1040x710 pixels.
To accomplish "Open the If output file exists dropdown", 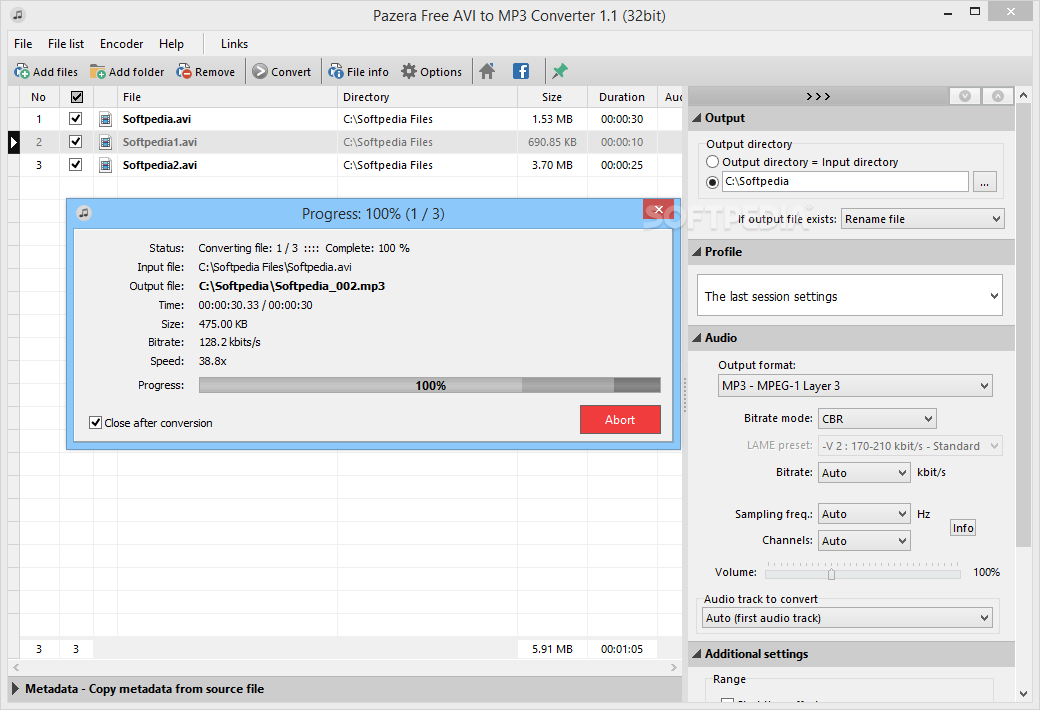I will tap(923, 219).
